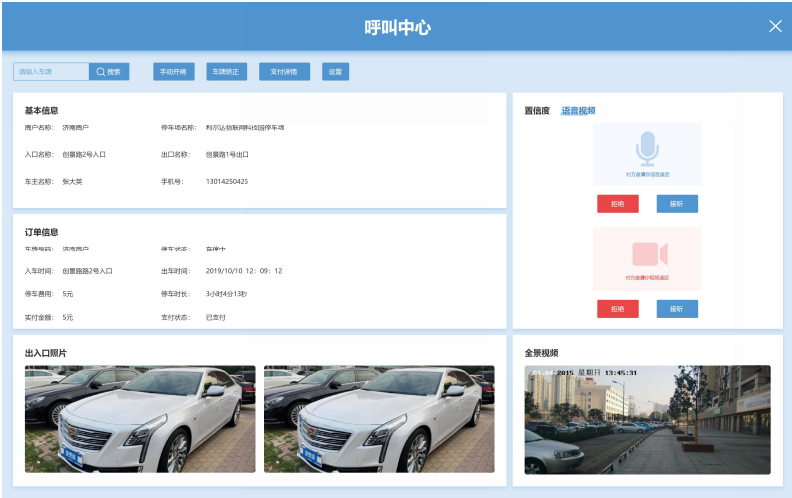Click the 搜索 search button
The image size is (792, 498).
point(109,72)
